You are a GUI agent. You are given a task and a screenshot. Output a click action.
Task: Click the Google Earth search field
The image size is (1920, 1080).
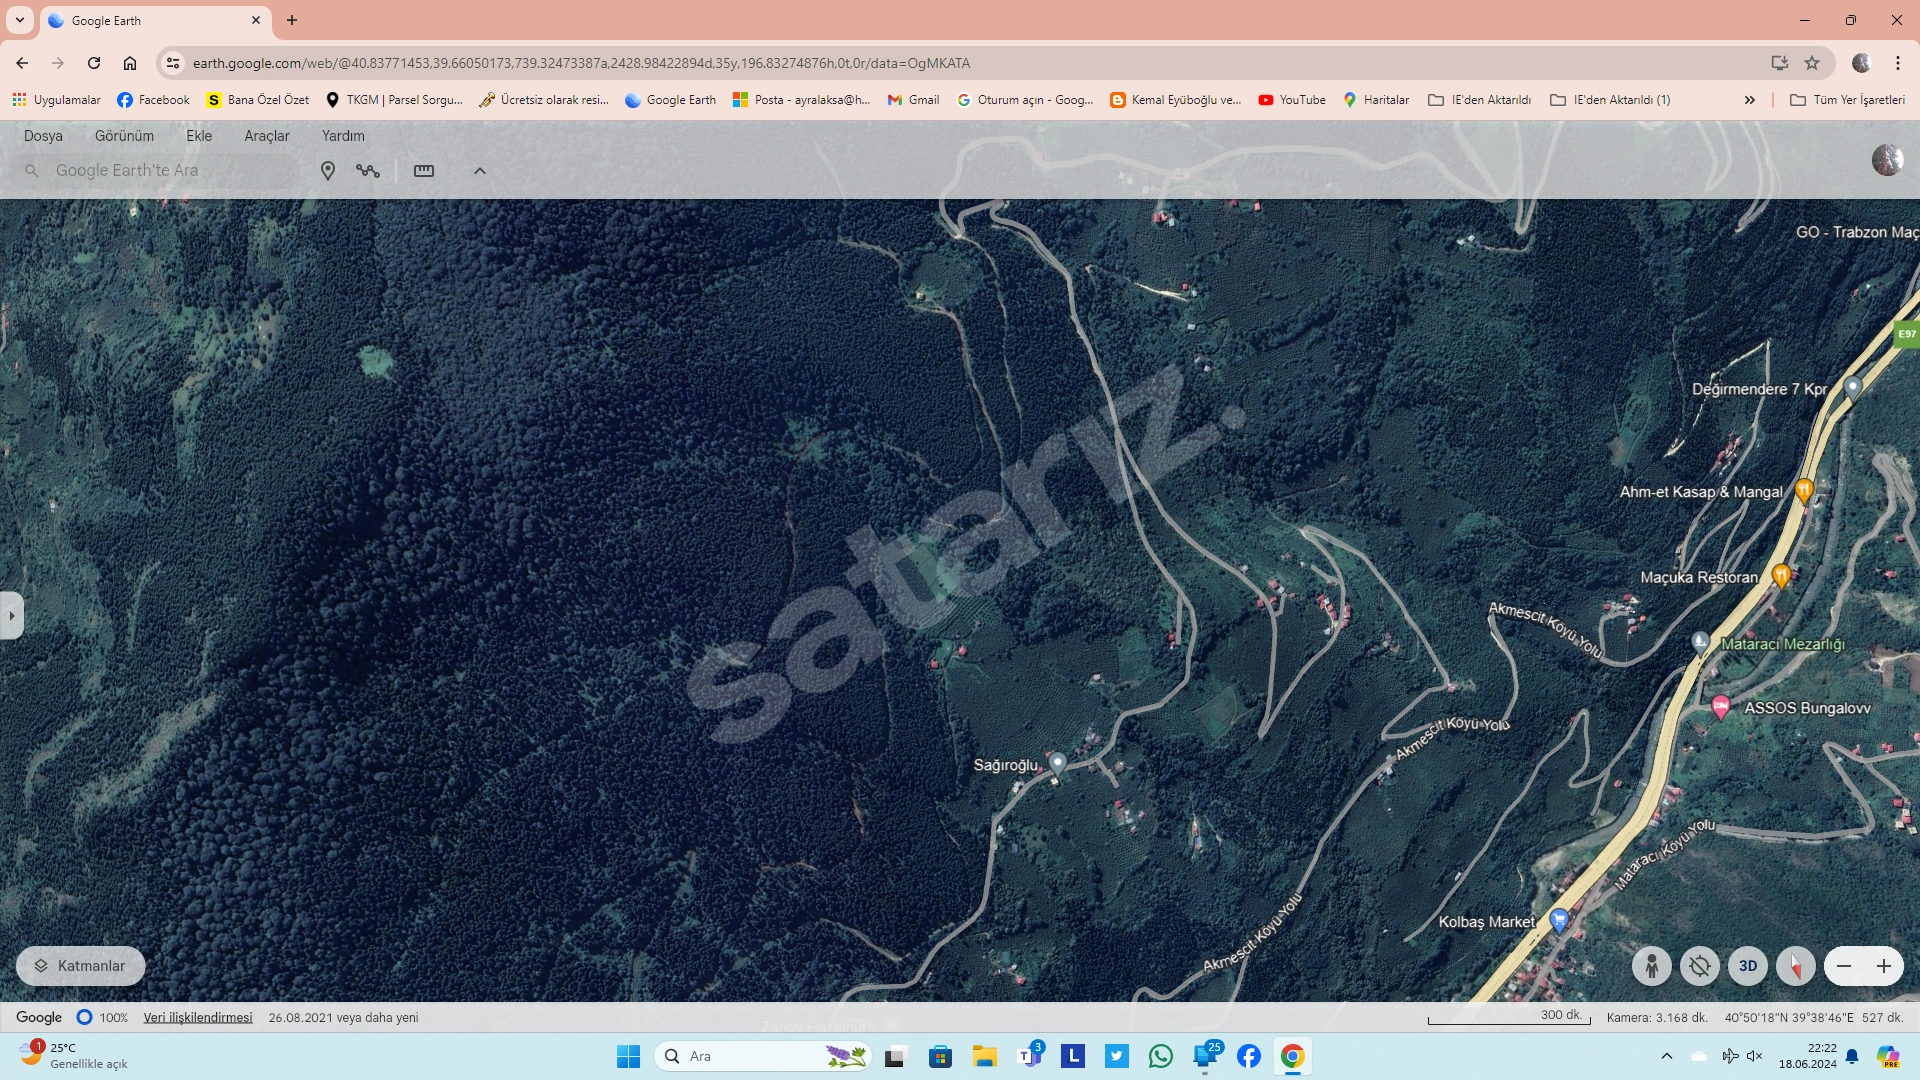[x=160, y=171]
